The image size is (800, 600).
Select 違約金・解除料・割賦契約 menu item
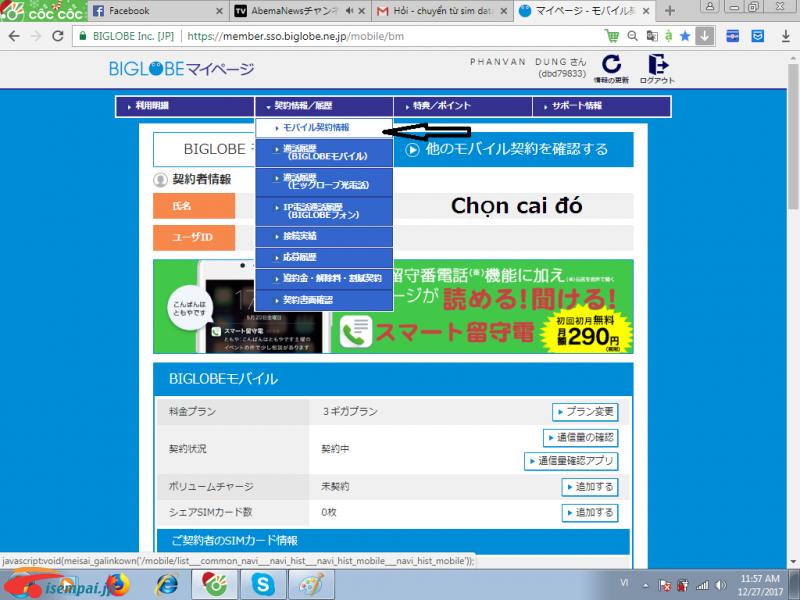[x=324, y=279]
